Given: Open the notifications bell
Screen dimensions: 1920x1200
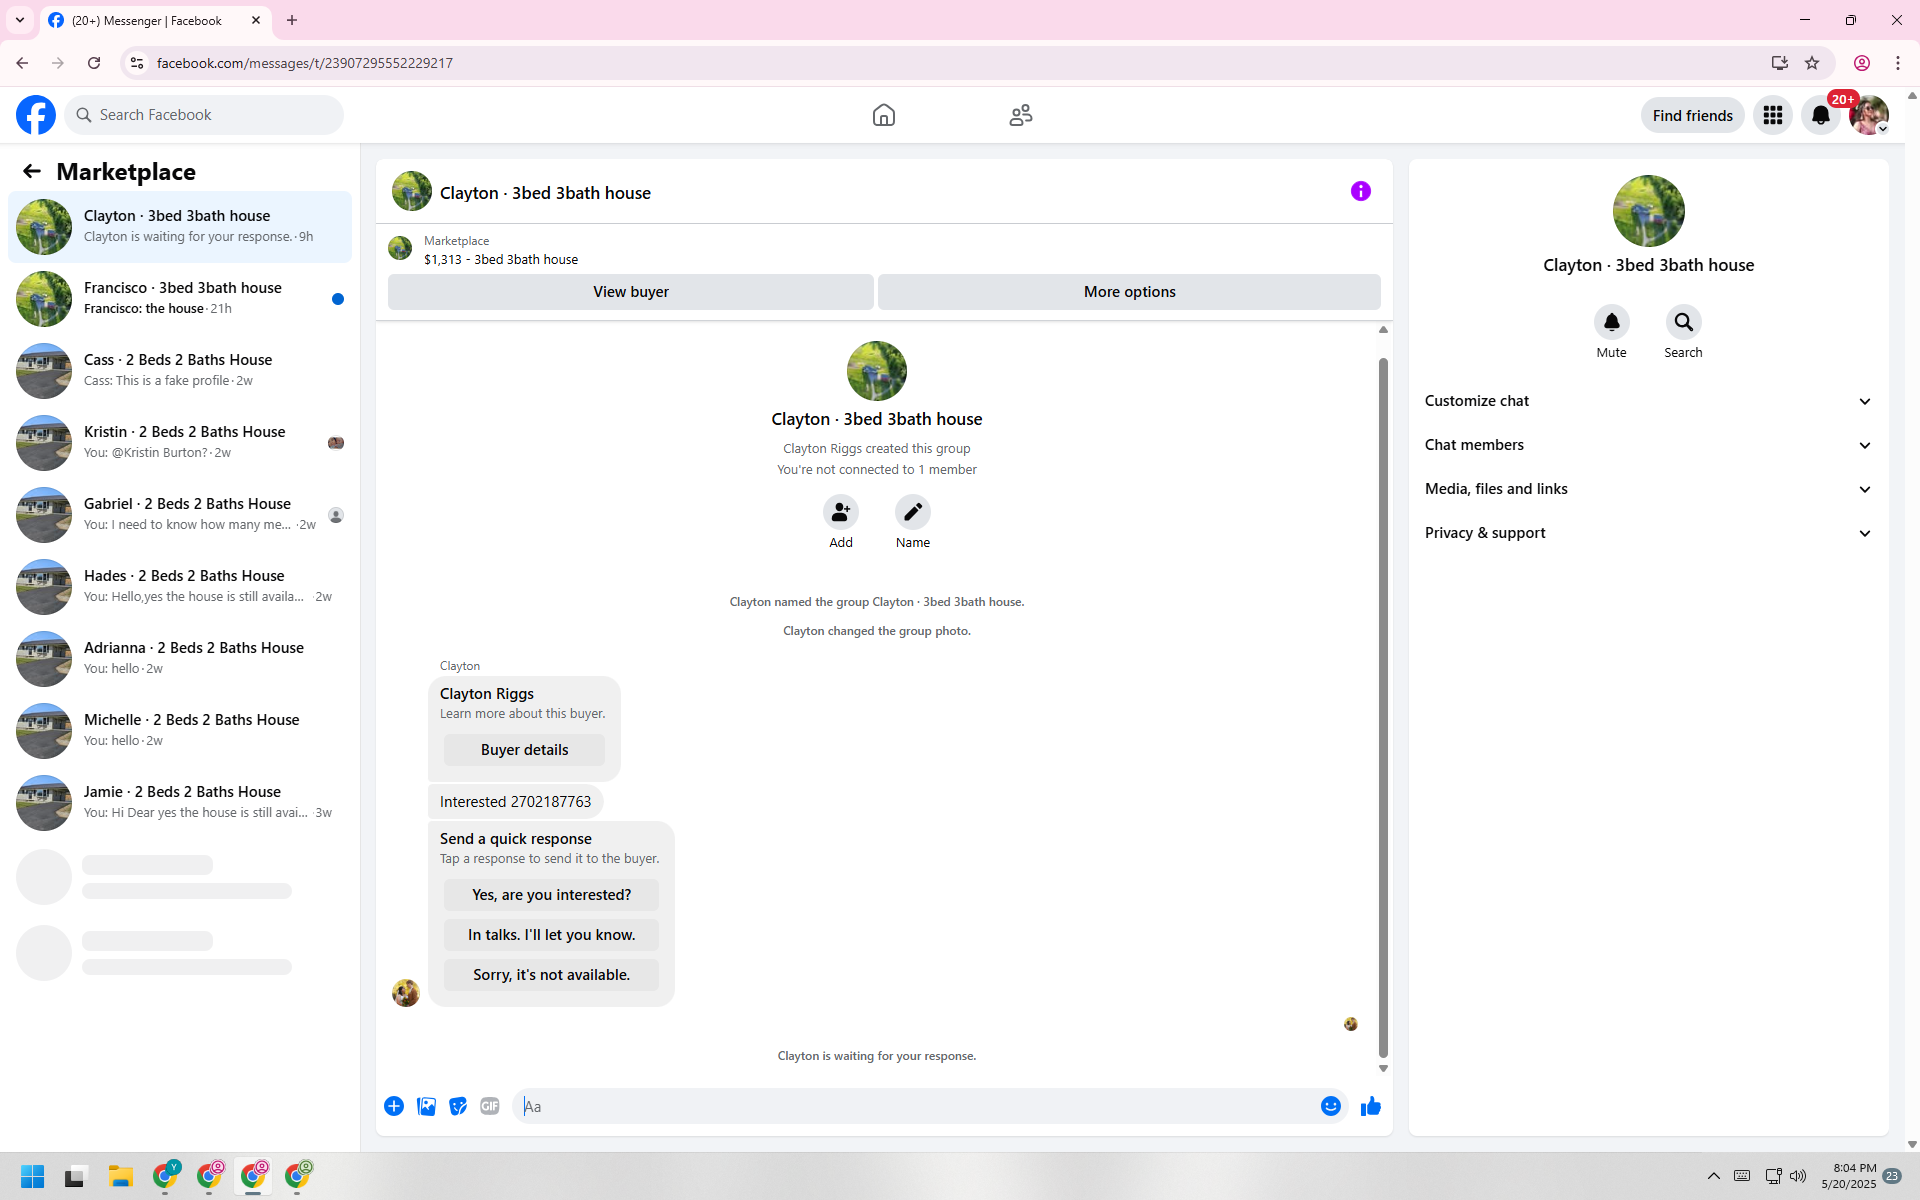Looking at the screenshot, I should tap(1820, 115).
